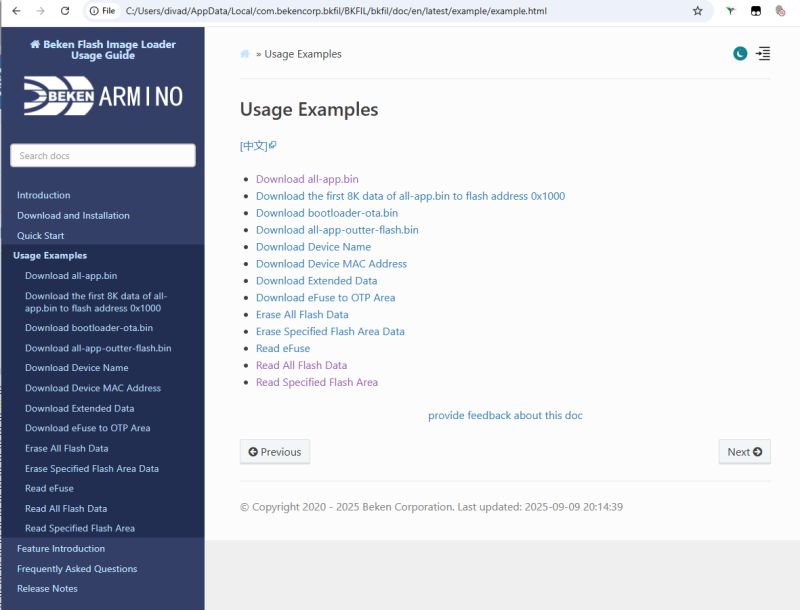Go to the Next page button
The width and height of the screenshot is (800, 610).
click(745, 452)
